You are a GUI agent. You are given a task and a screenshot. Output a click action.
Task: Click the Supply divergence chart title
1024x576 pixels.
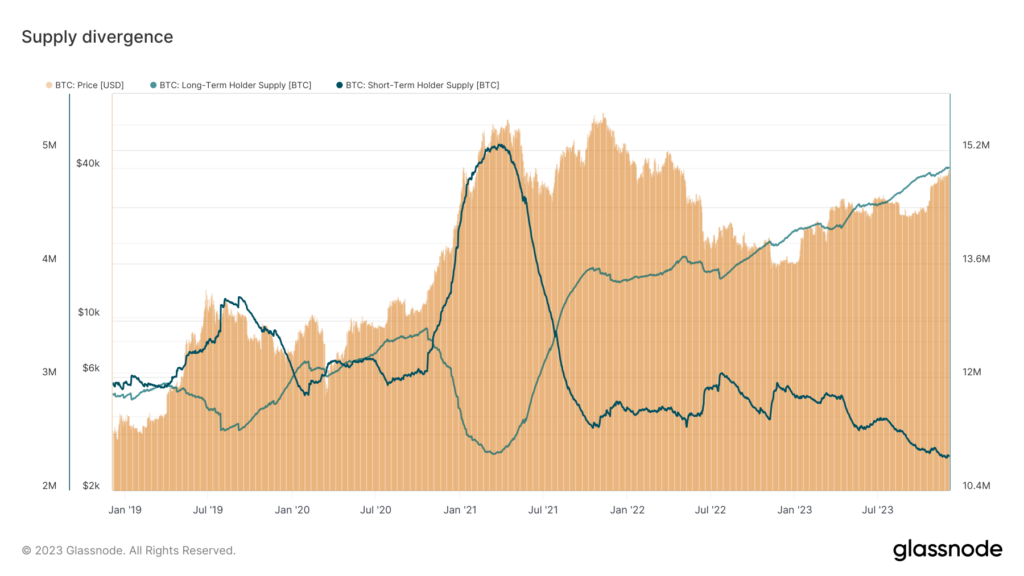[x=97, y=37]
